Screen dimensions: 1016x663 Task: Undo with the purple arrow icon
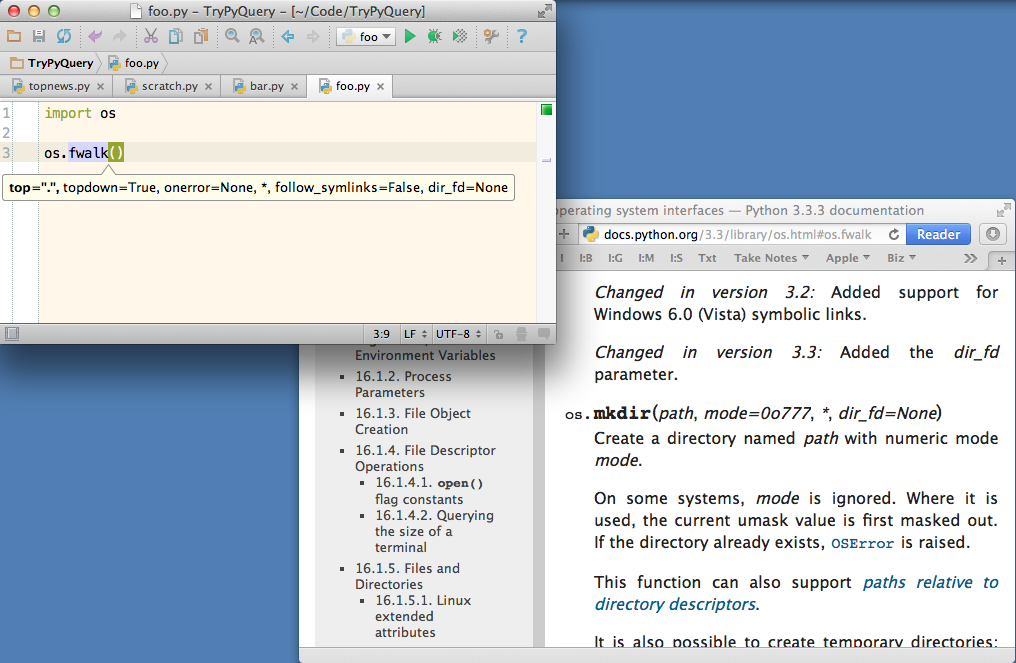[x=95, y=36]
